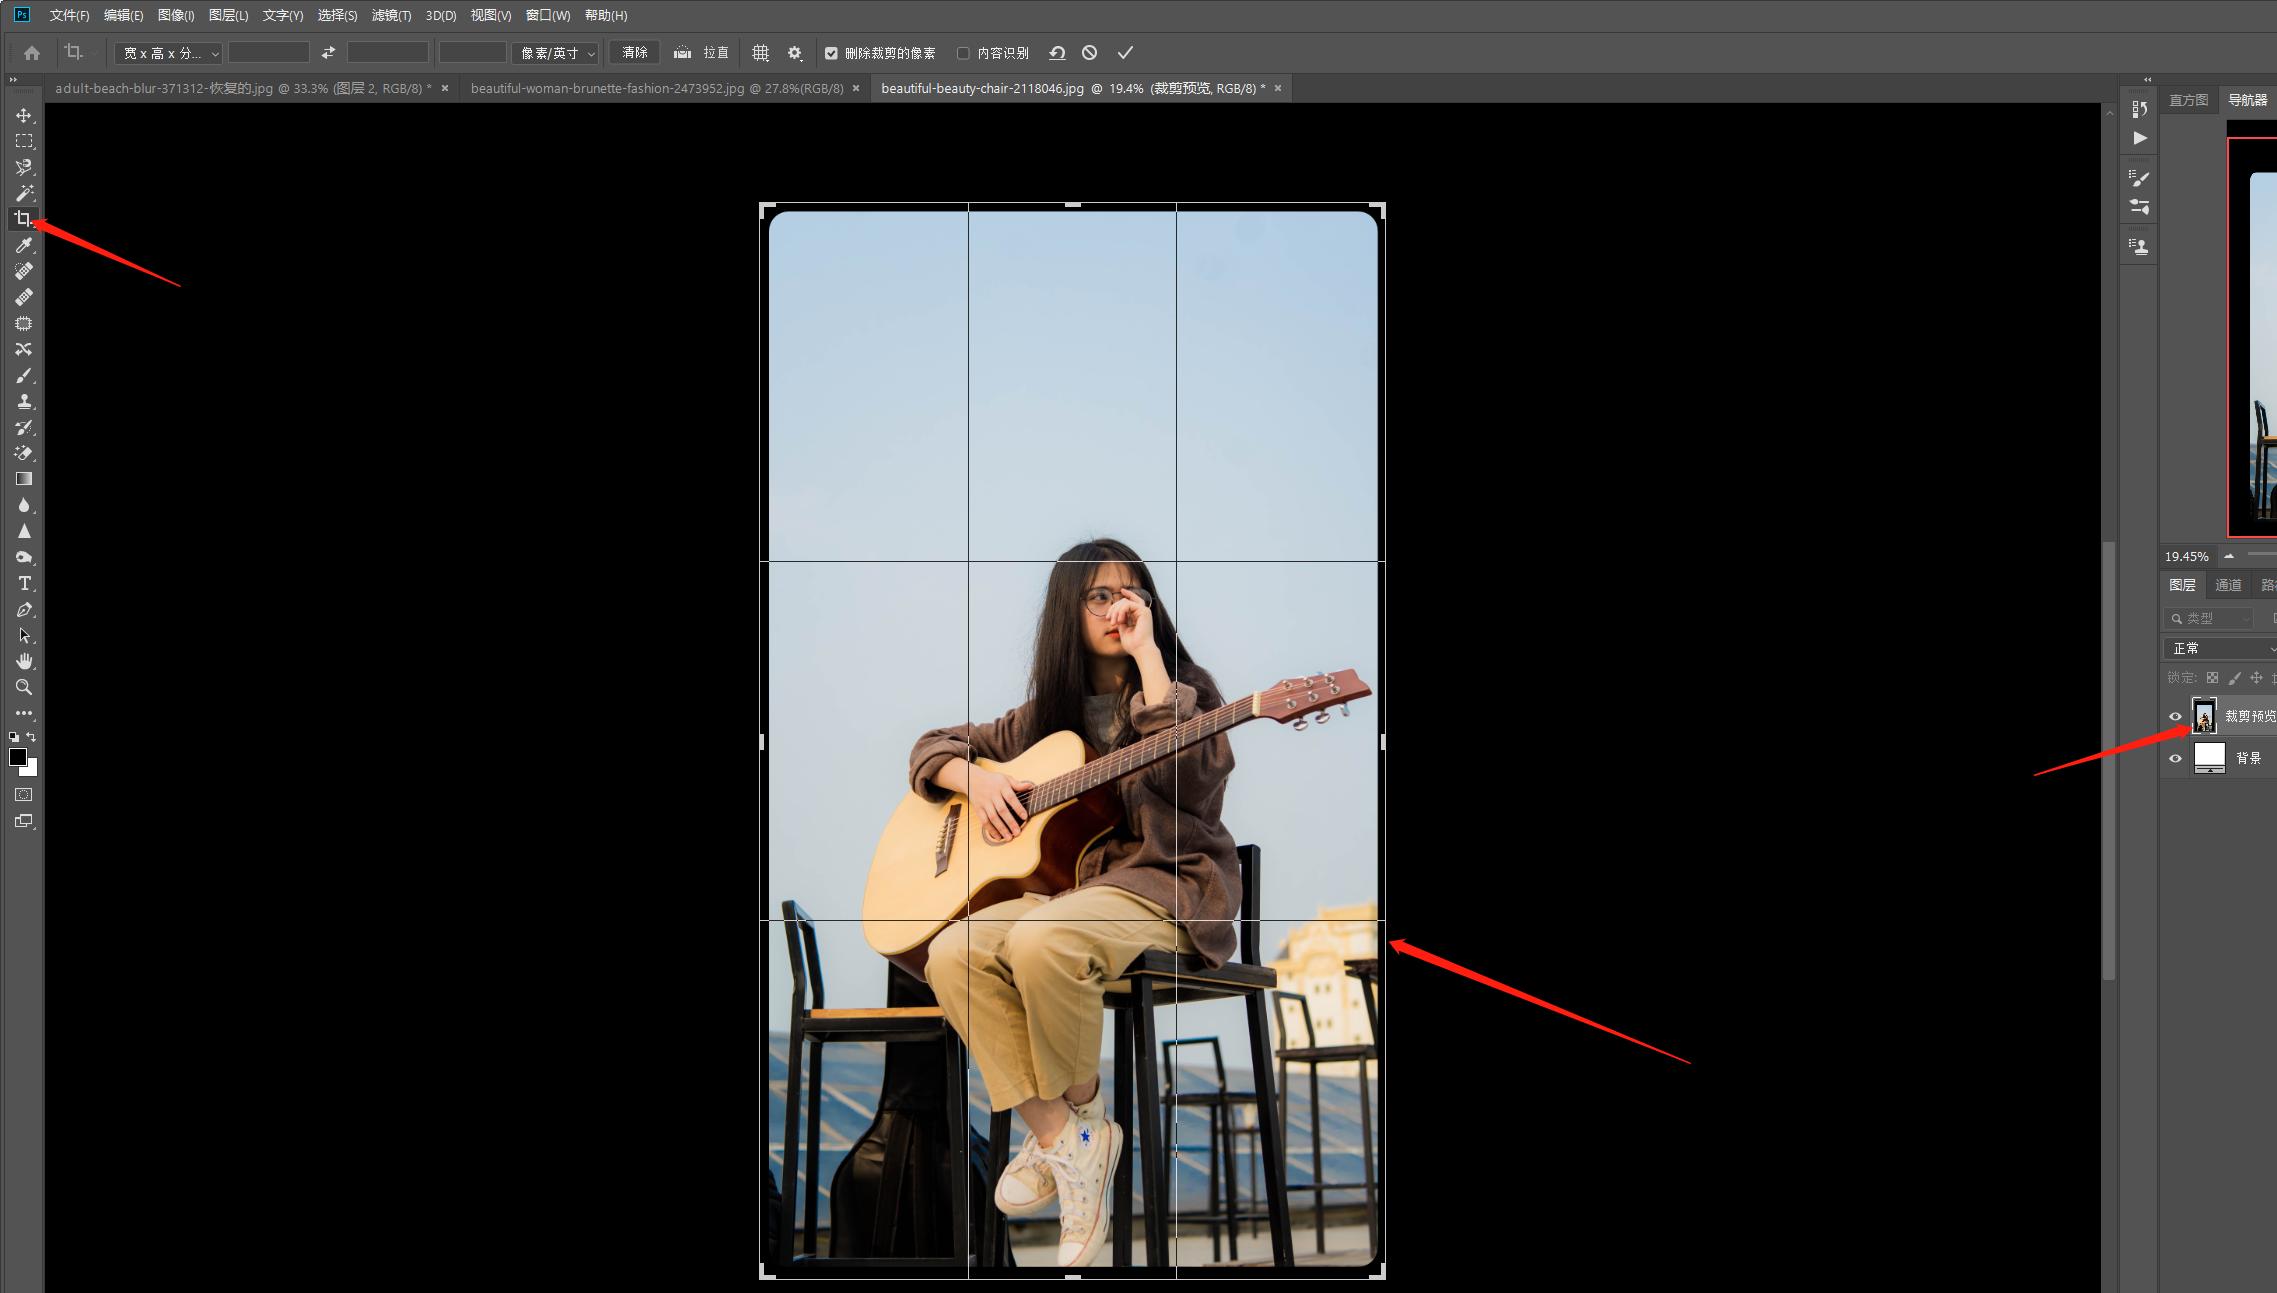
Task: Open the 滤镜(T) menu
Action: coord(391,15)
